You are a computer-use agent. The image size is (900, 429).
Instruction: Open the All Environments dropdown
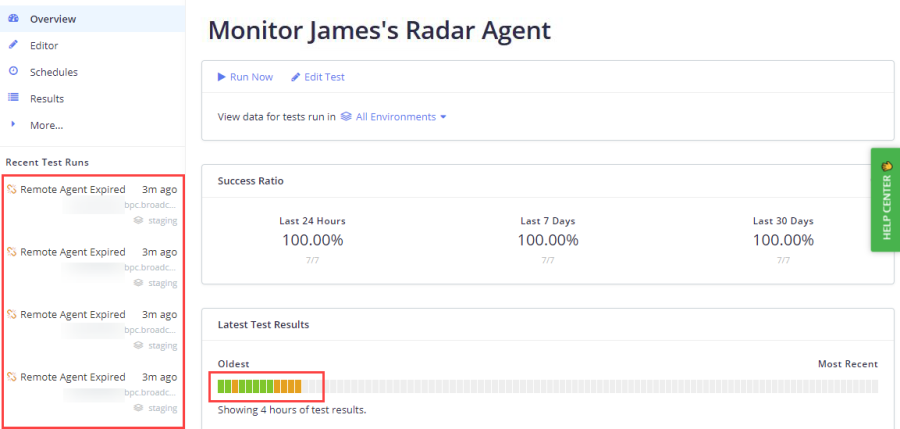point(394,117)
